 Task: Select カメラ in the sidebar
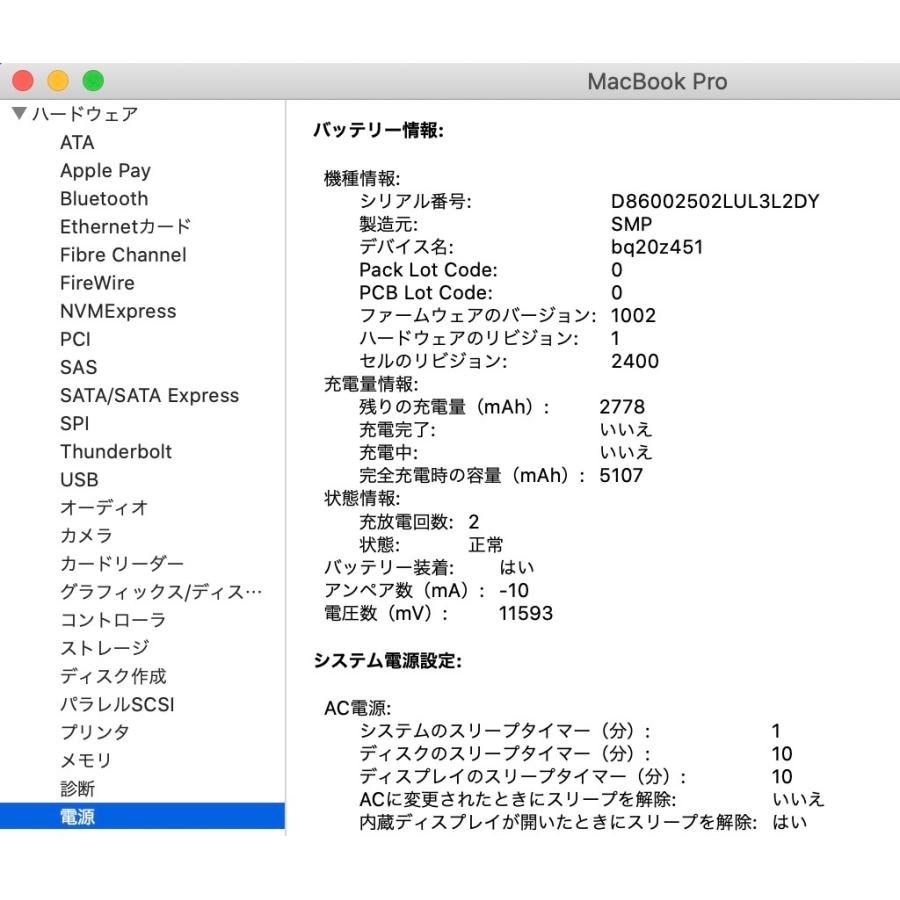tap(86, 536)
